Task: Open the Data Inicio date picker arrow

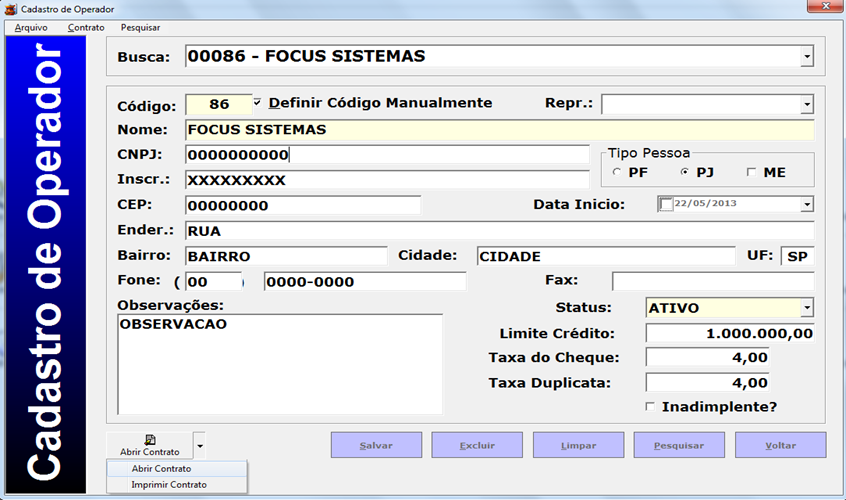Action: (807, 204)
